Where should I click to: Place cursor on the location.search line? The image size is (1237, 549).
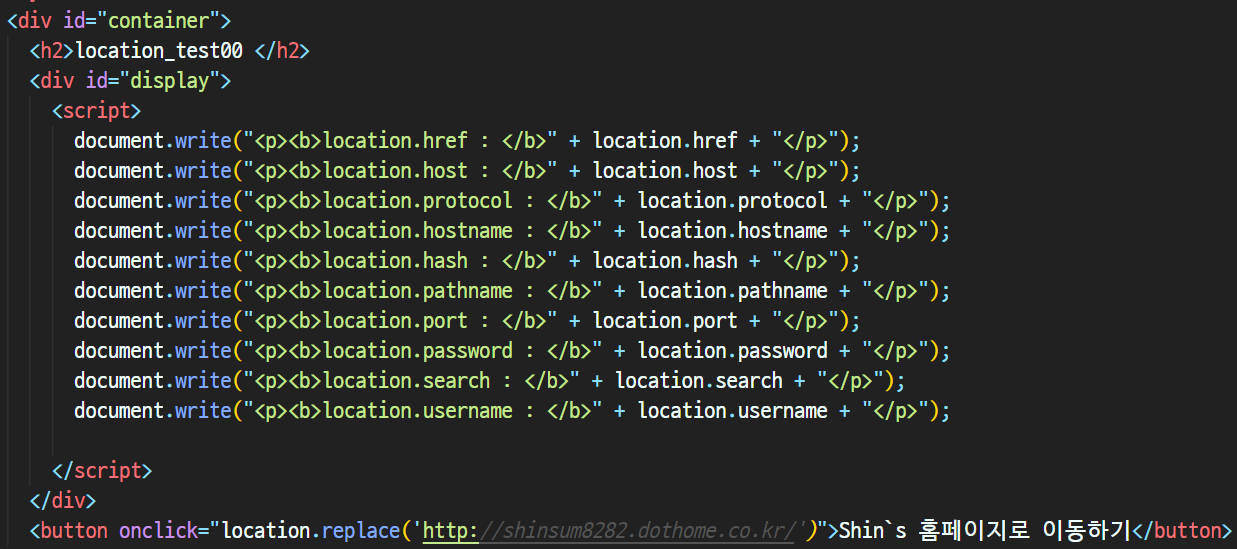click(x=490, y=380)
